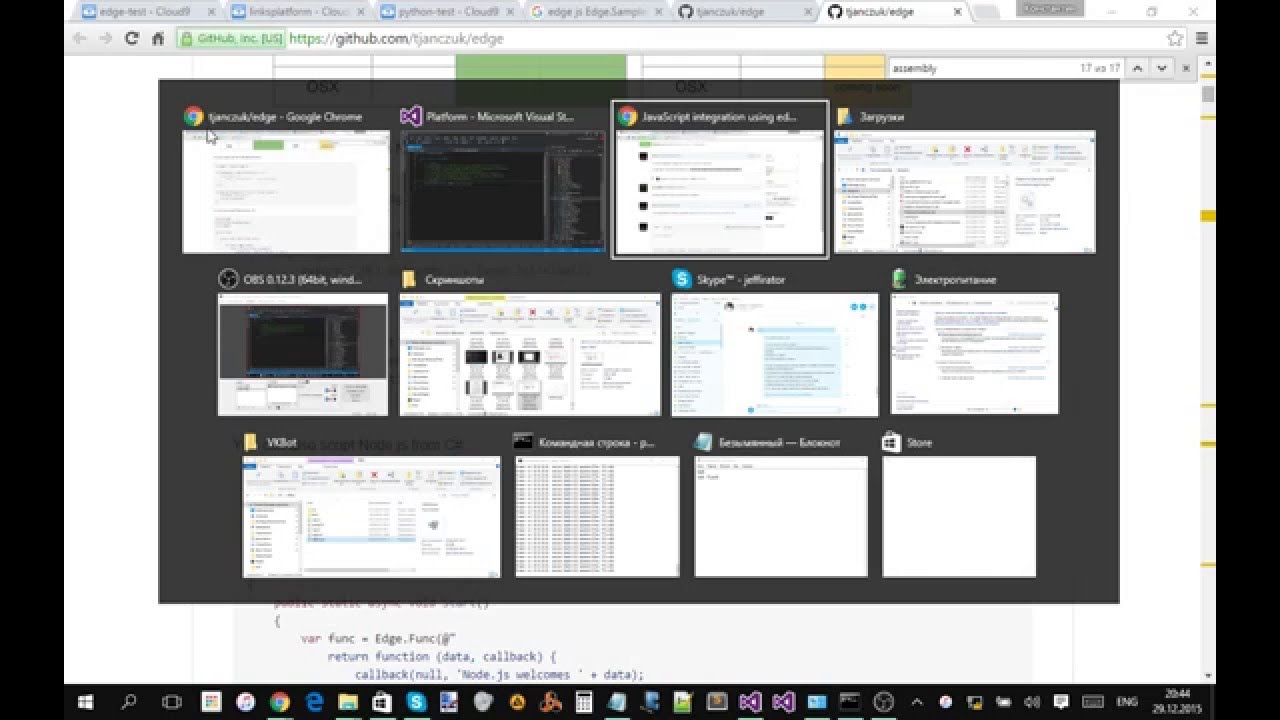Close the find-in-page bar

[1186, 68]
